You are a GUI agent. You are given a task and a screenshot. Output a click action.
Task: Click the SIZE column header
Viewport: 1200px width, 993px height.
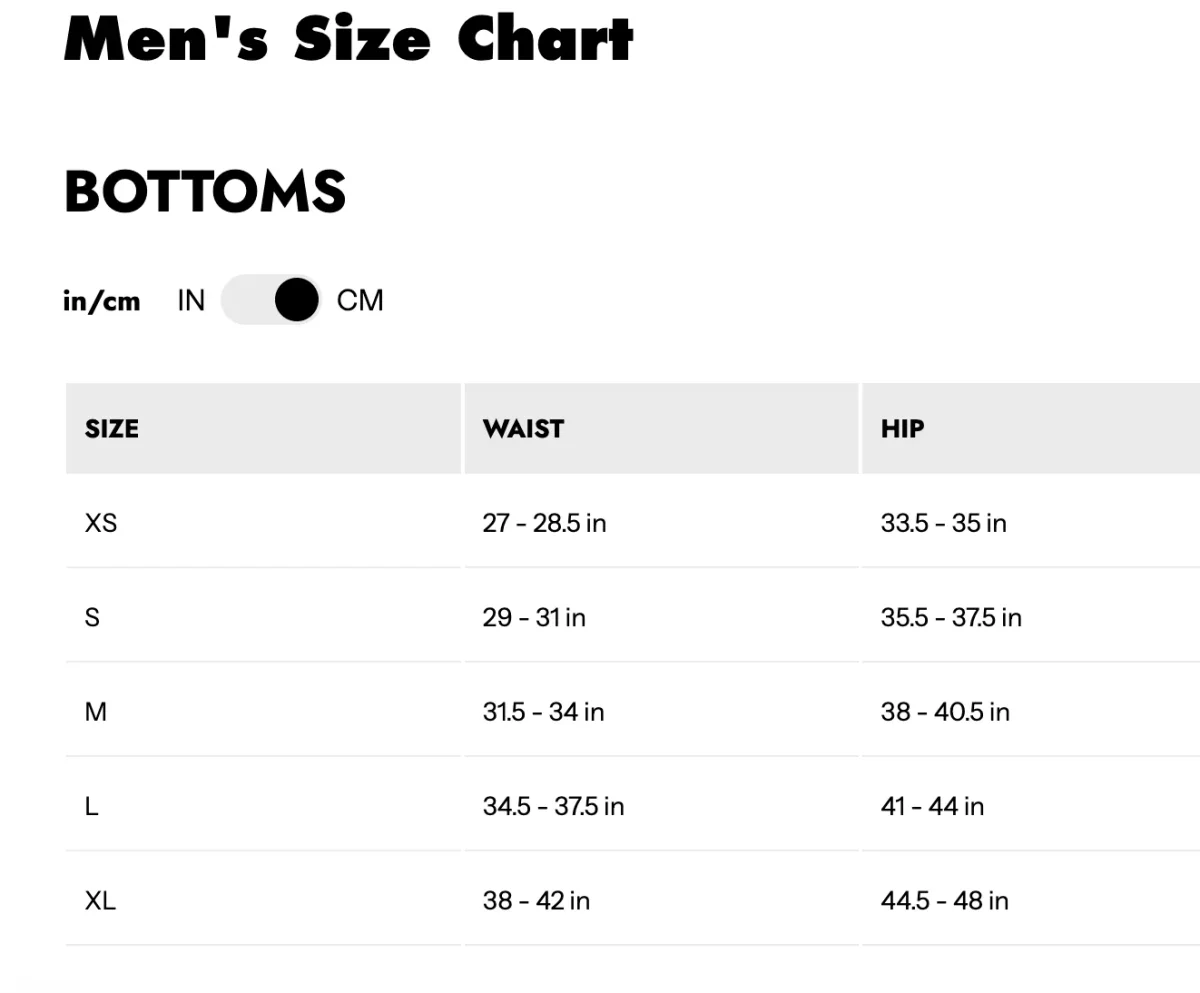(x=110, y=428)
